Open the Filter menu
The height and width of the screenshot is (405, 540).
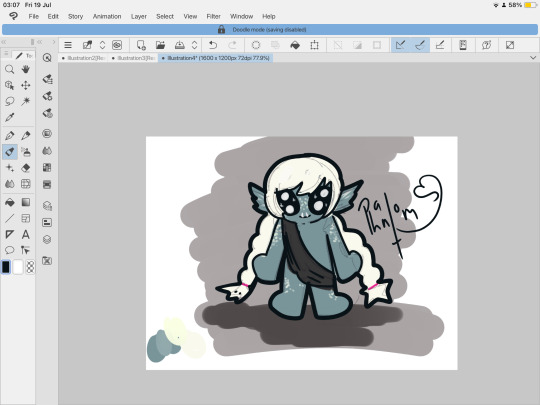(214, 16)
